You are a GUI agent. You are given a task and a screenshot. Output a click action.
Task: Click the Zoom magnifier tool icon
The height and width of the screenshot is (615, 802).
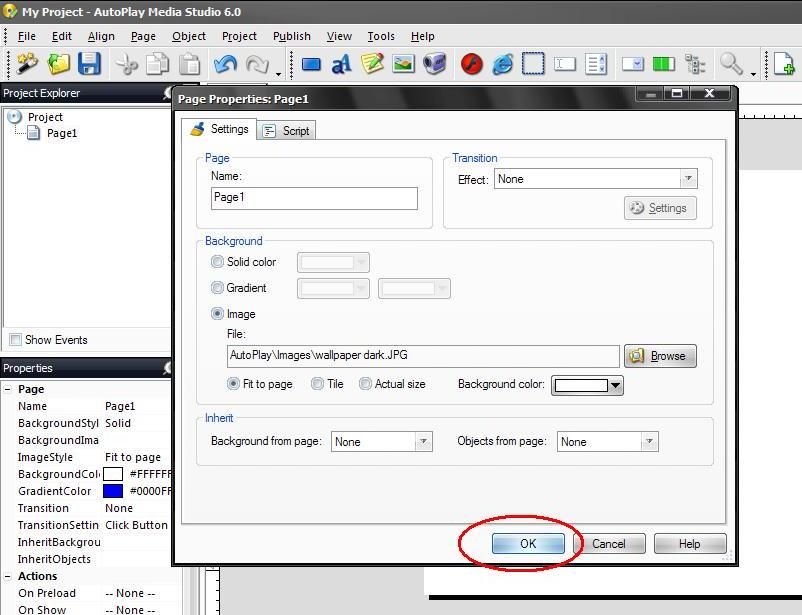(731, 64)
